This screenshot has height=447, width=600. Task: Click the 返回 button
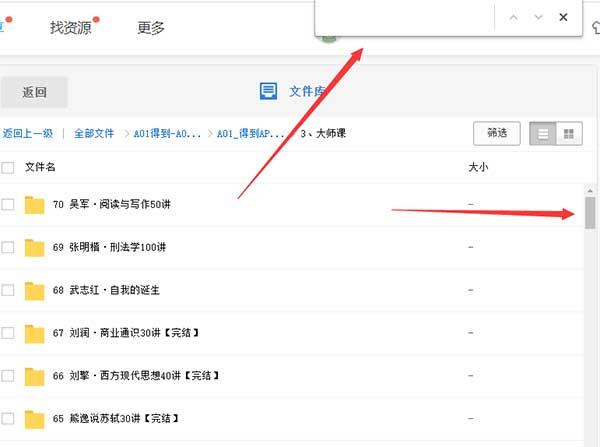[34, 92]
